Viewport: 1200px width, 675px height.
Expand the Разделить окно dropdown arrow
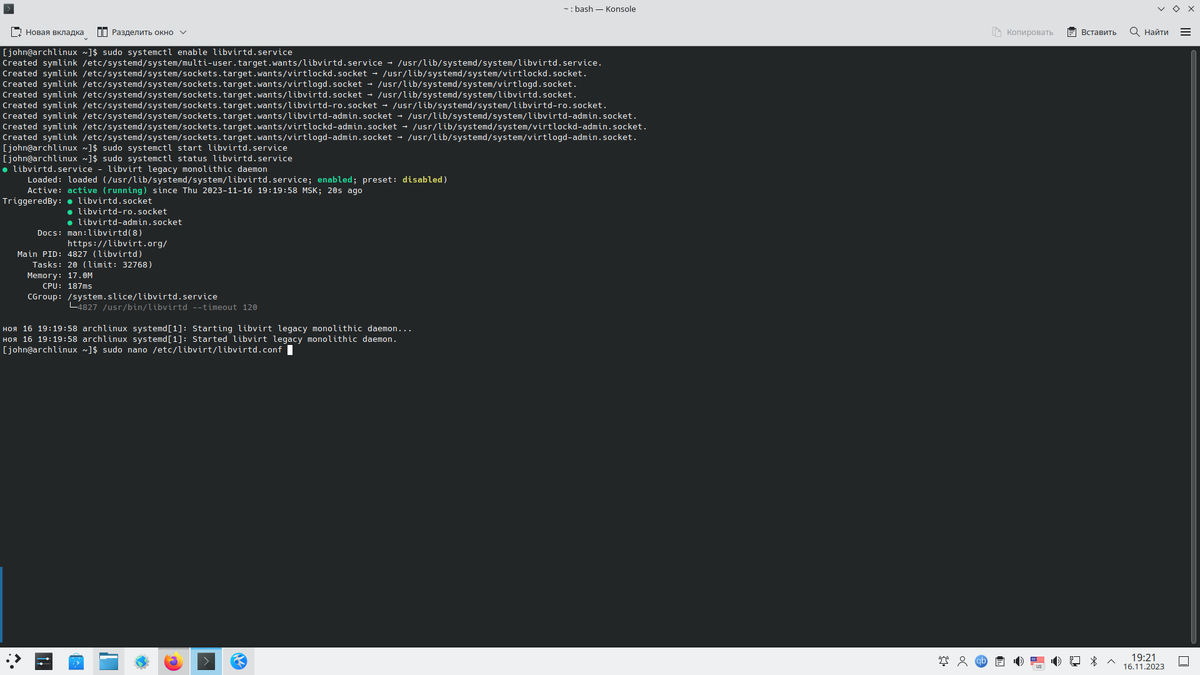click(x=183, y=32)
